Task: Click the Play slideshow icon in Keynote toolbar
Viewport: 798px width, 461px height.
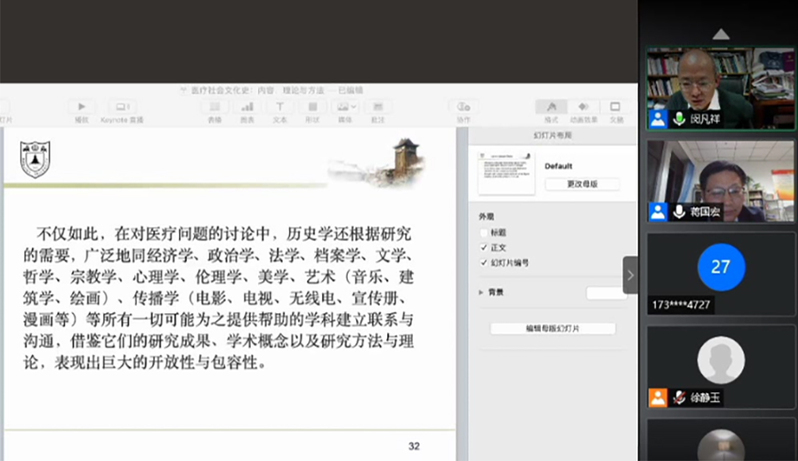Action: point(81,107)
